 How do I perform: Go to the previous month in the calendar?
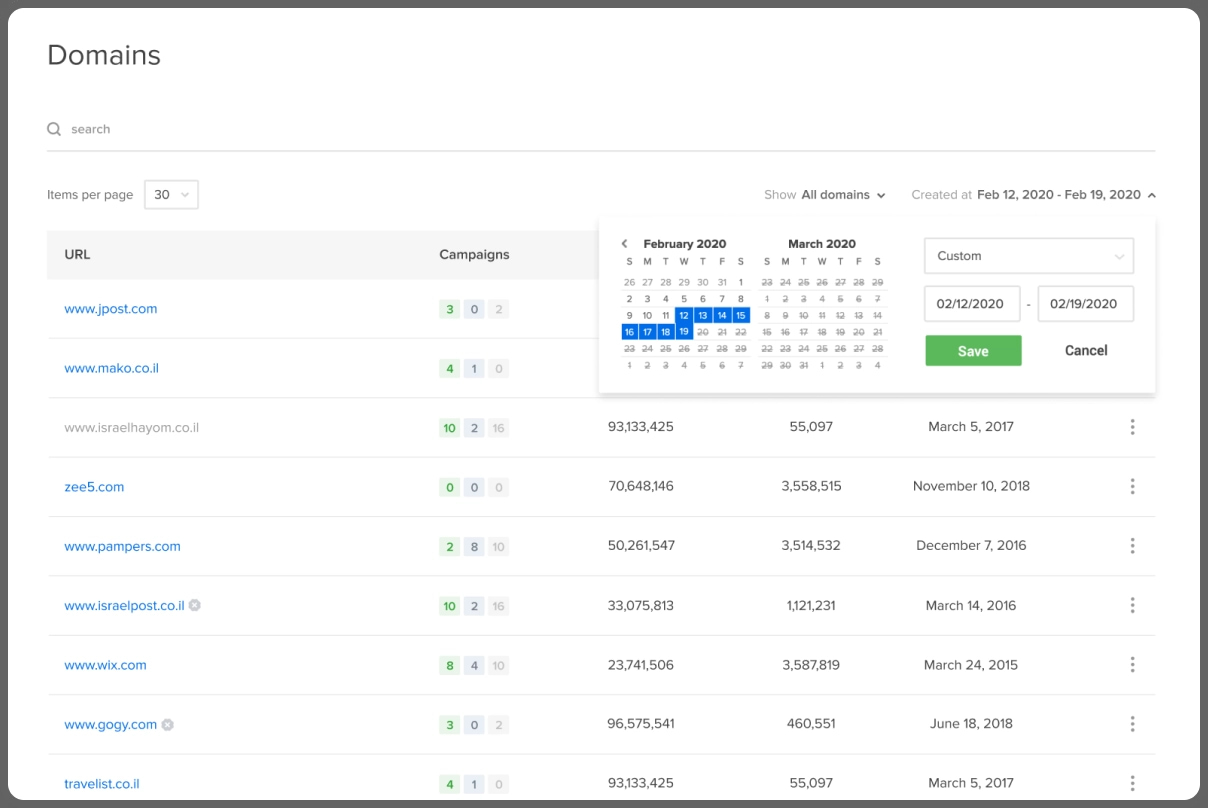(x=625, y=244)
